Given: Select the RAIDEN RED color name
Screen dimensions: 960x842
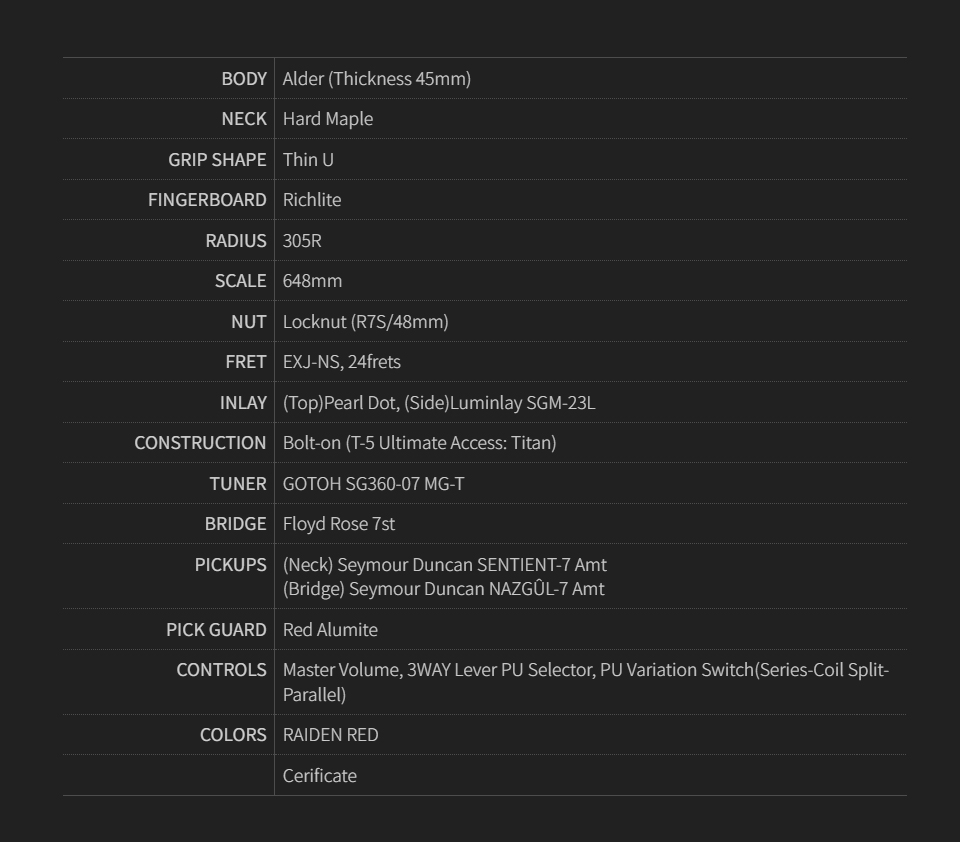Looking at the screenshot, I should tap(330, 735).
